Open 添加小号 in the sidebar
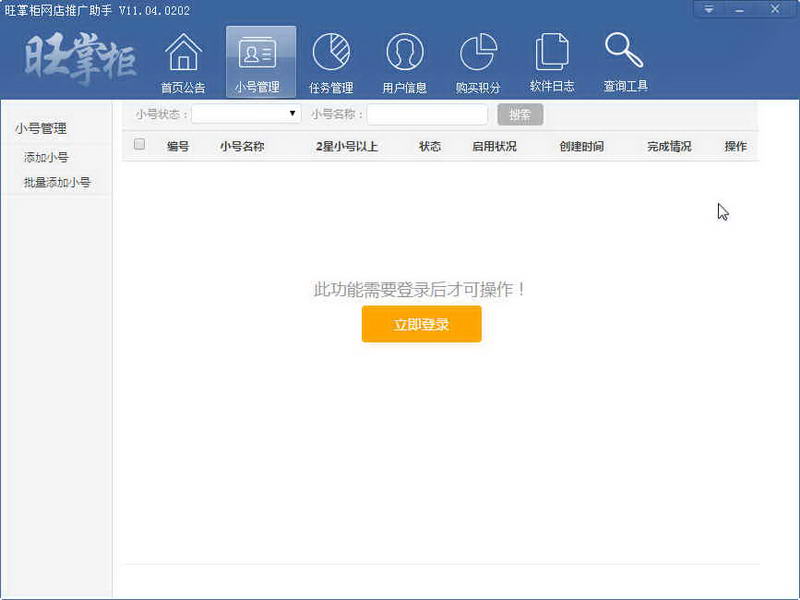800x600 pixels. 46,157
